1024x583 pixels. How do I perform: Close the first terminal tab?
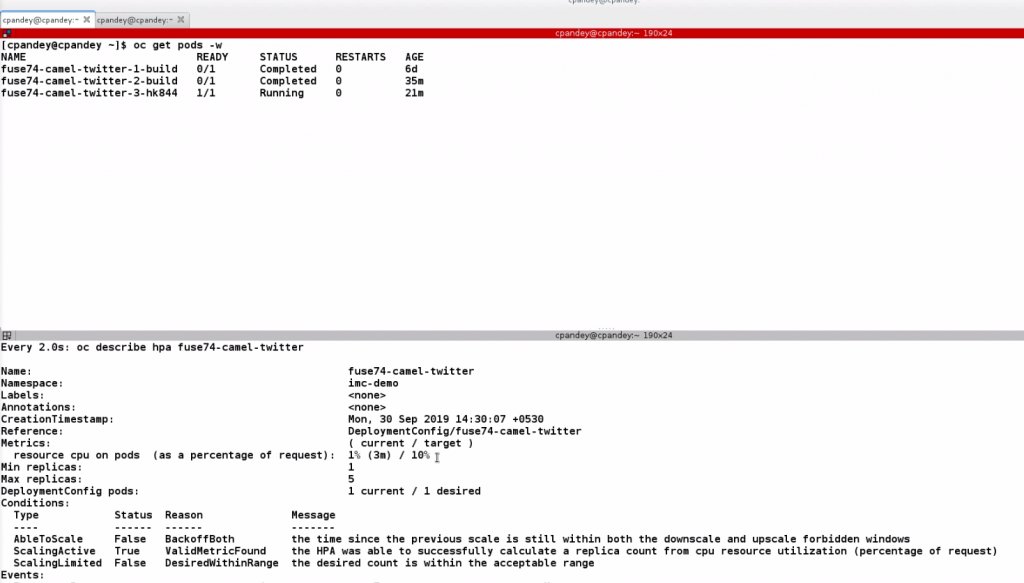[x=88, y=20]
